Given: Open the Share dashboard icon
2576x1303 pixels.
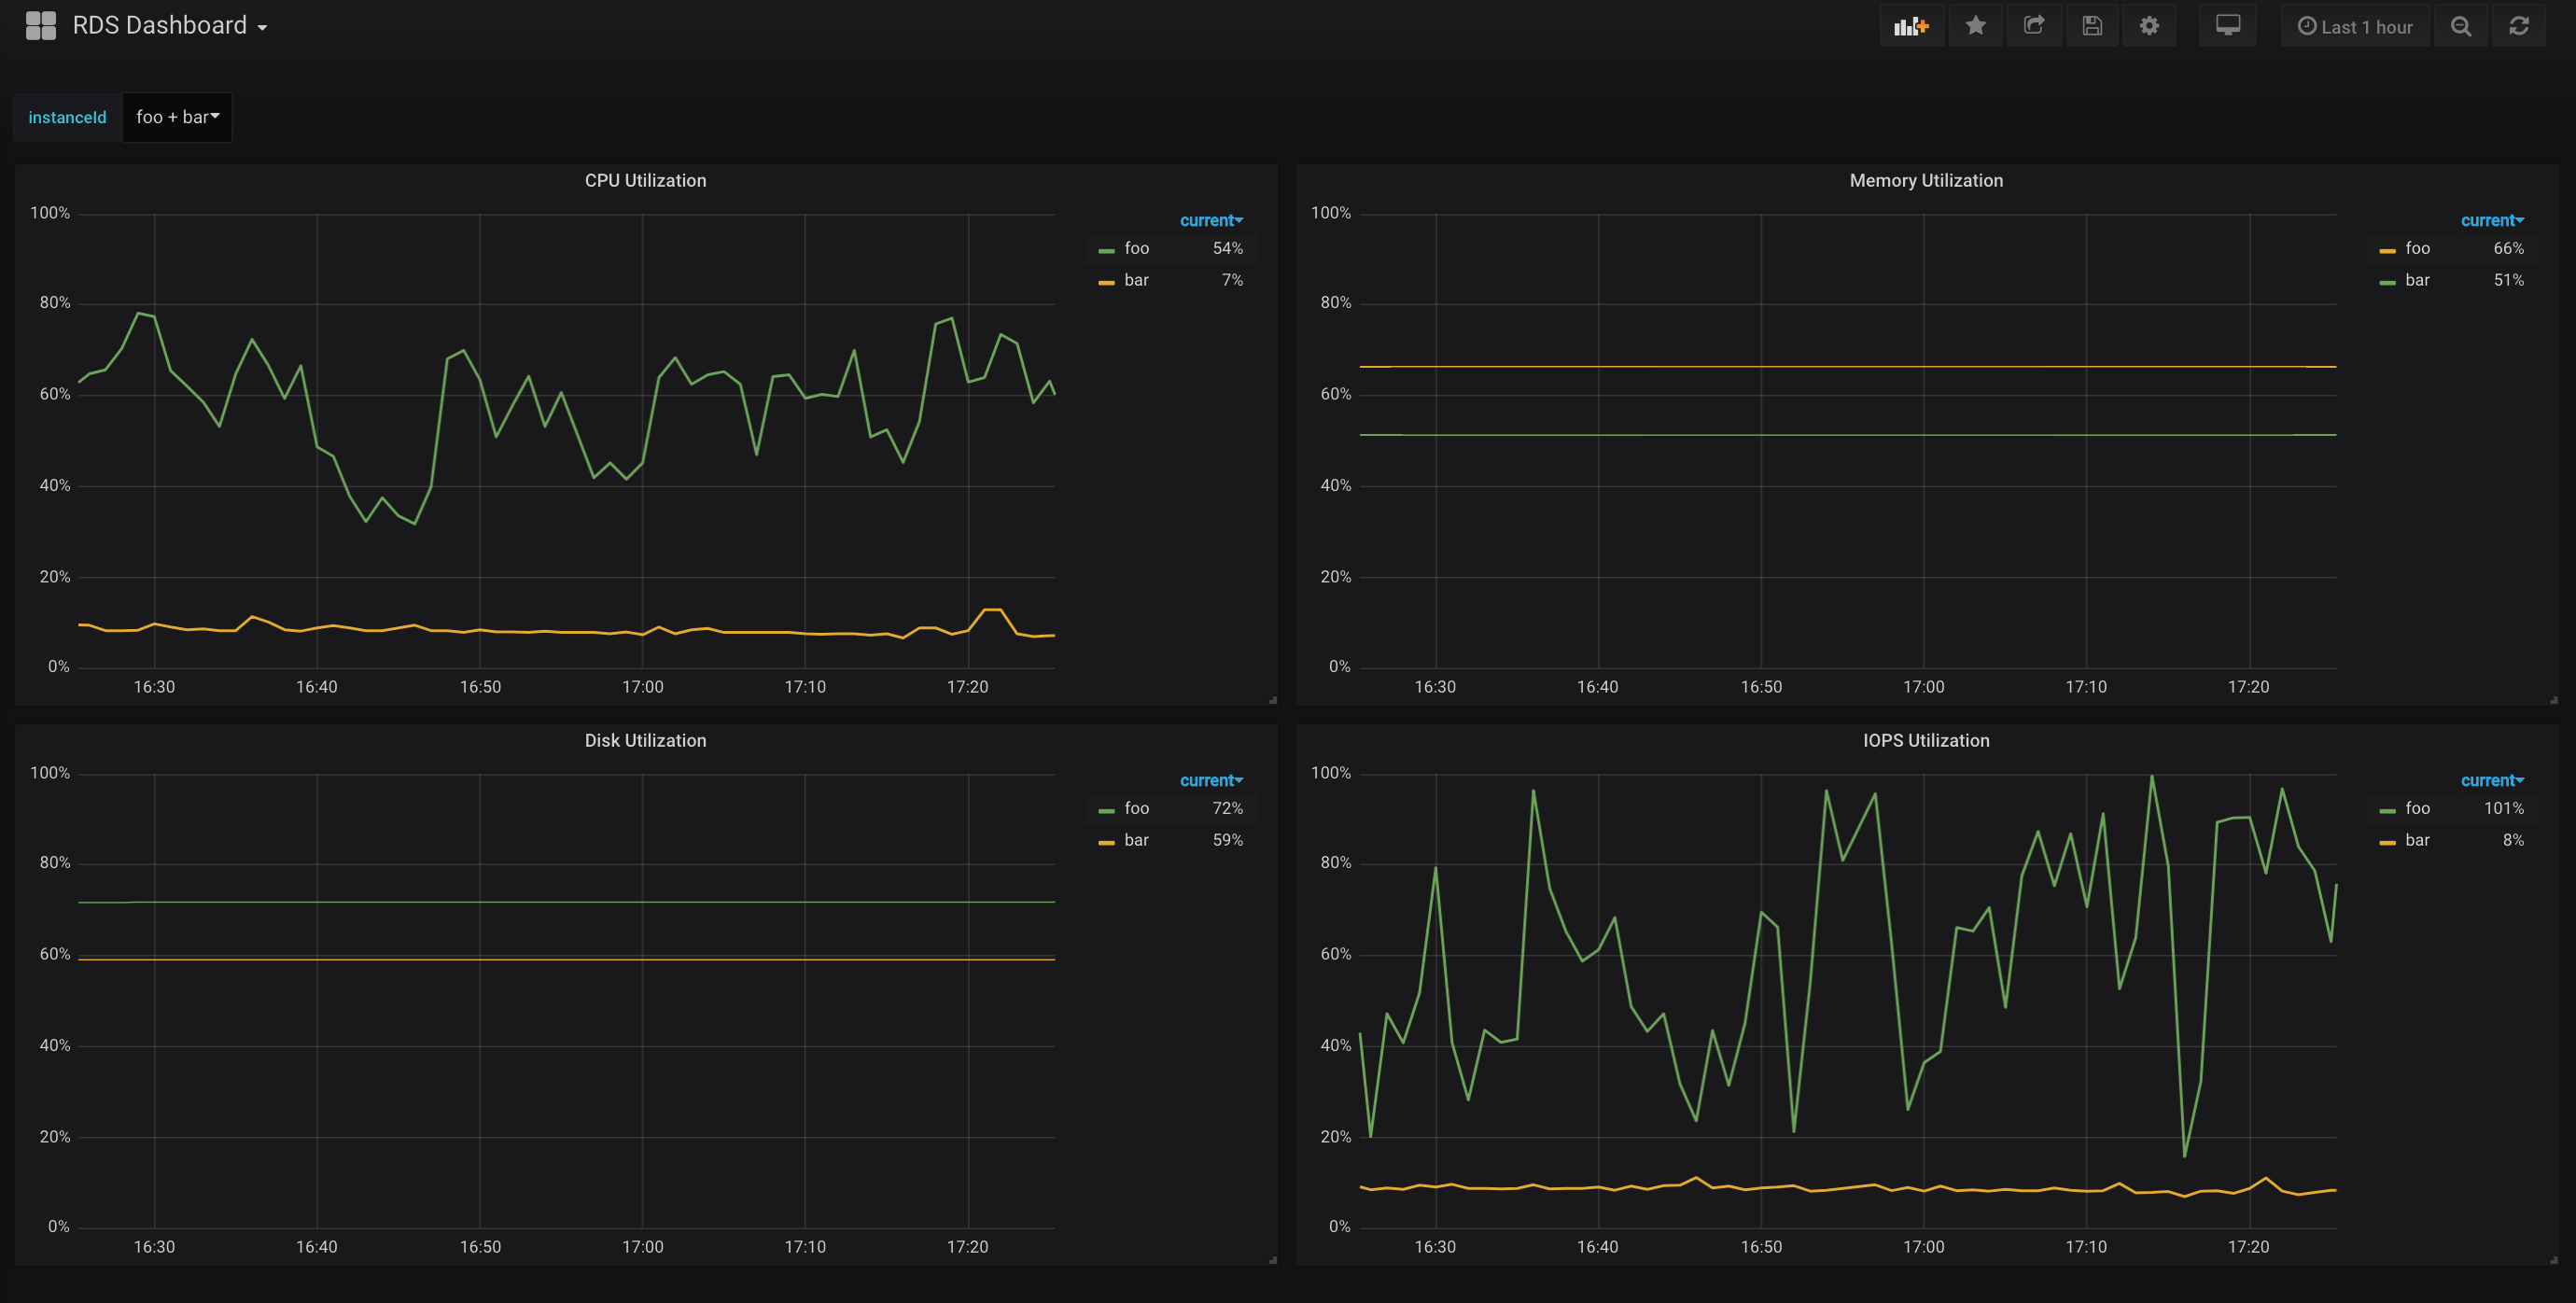Looking at the screenshot, I should tap(2033, 26).
